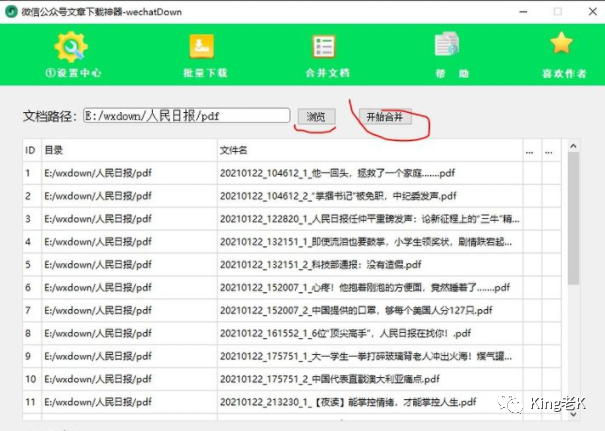Click the 目录 column header
This screenshot has width=605, height=431.
(129, 150)
